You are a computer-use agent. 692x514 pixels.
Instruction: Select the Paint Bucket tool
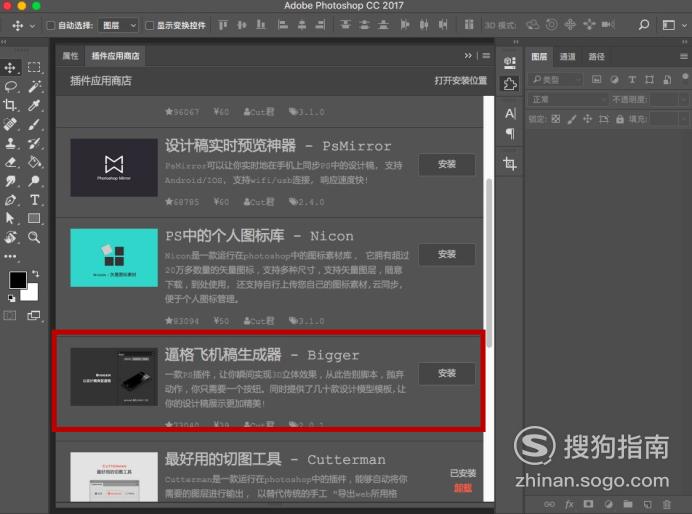(x=34, y=162)
